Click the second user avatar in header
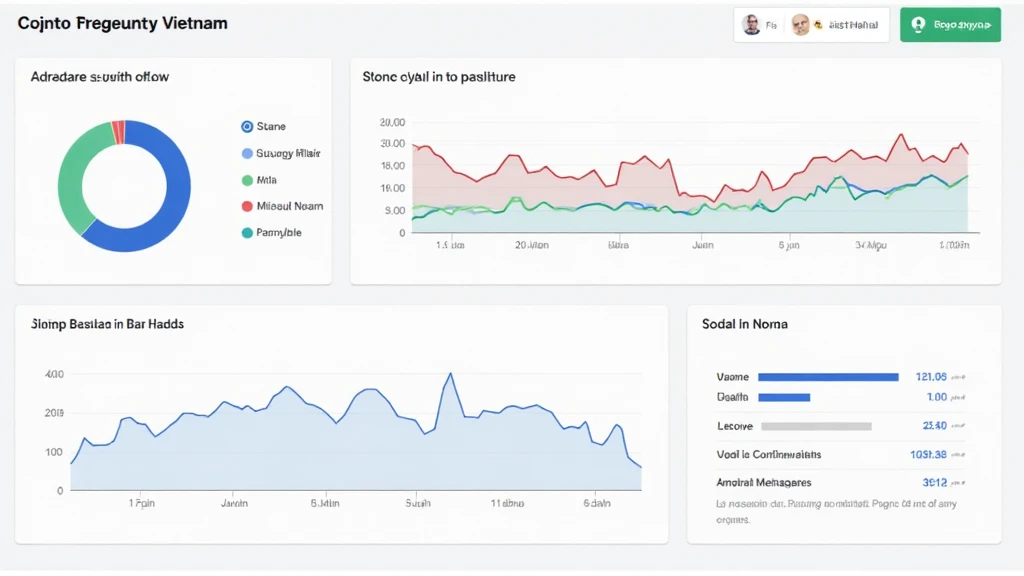Viewport: 1024px width, 576px height. click(800, 25)
